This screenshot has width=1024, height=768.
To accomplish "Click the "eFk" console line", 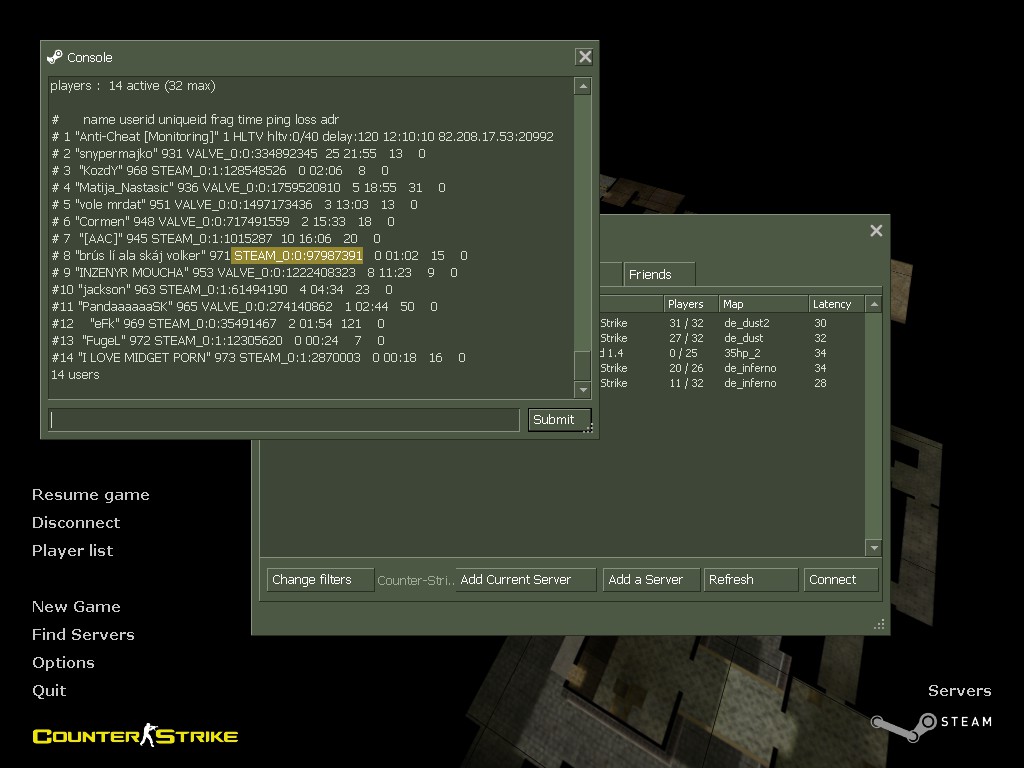I will coord(218,323).
